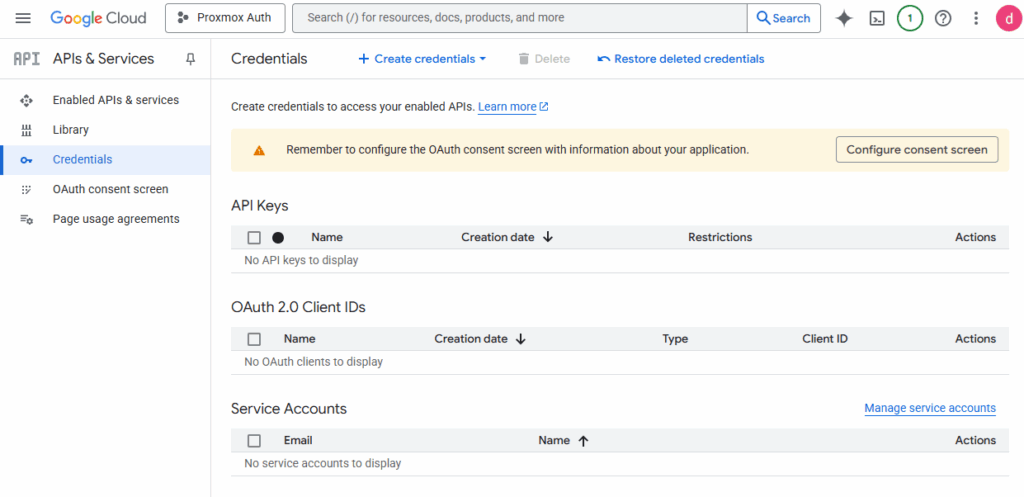
Task: Click the plus icon of Create credentials
Action: pos(364,59)
